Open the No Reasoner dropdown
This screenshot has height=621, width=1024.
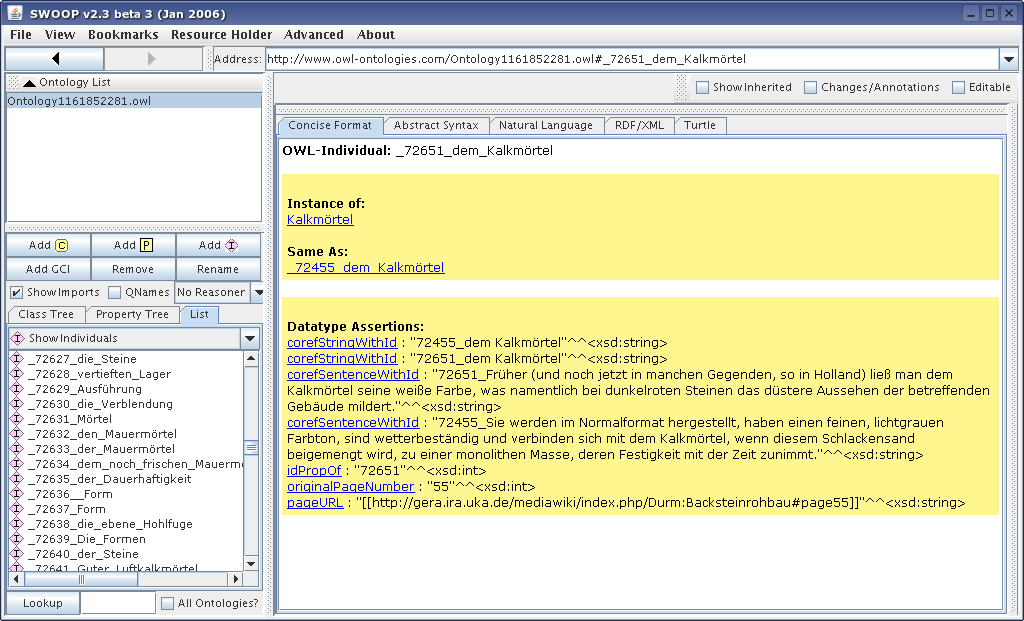click(257, 292)
